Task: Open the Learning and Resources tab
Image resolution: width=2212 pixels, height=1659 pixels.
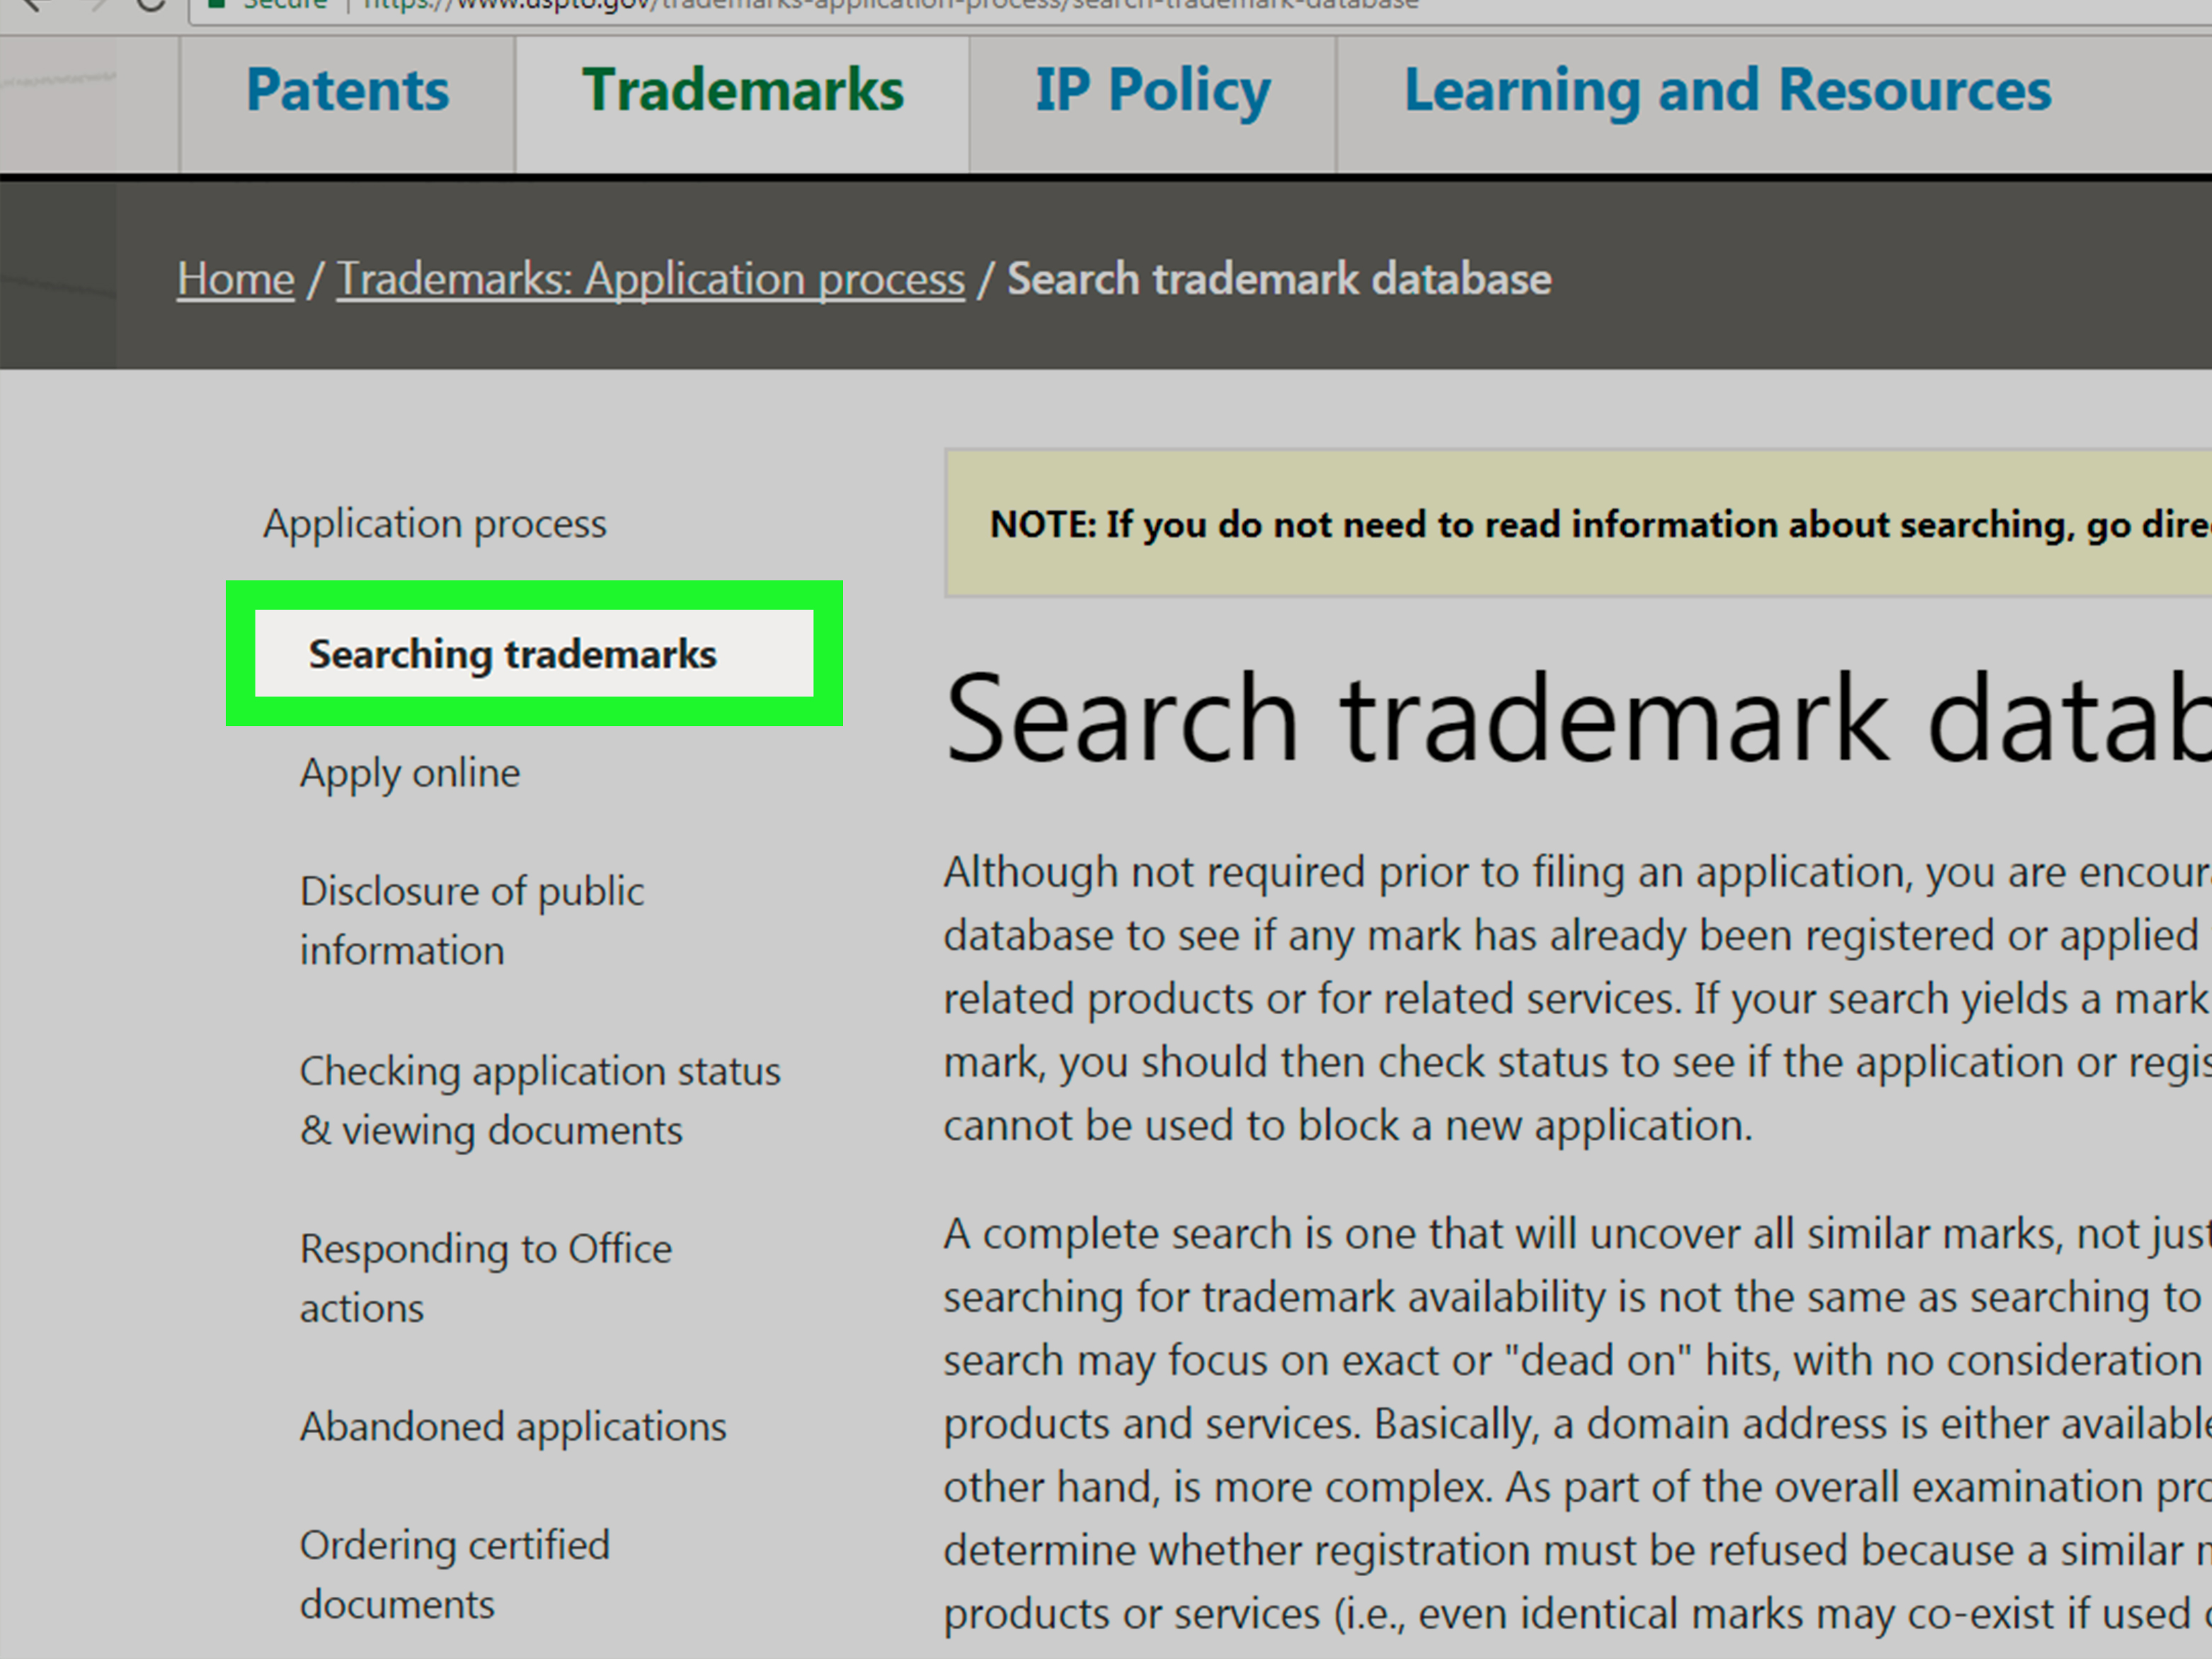Action: [x=1727, y=91]
